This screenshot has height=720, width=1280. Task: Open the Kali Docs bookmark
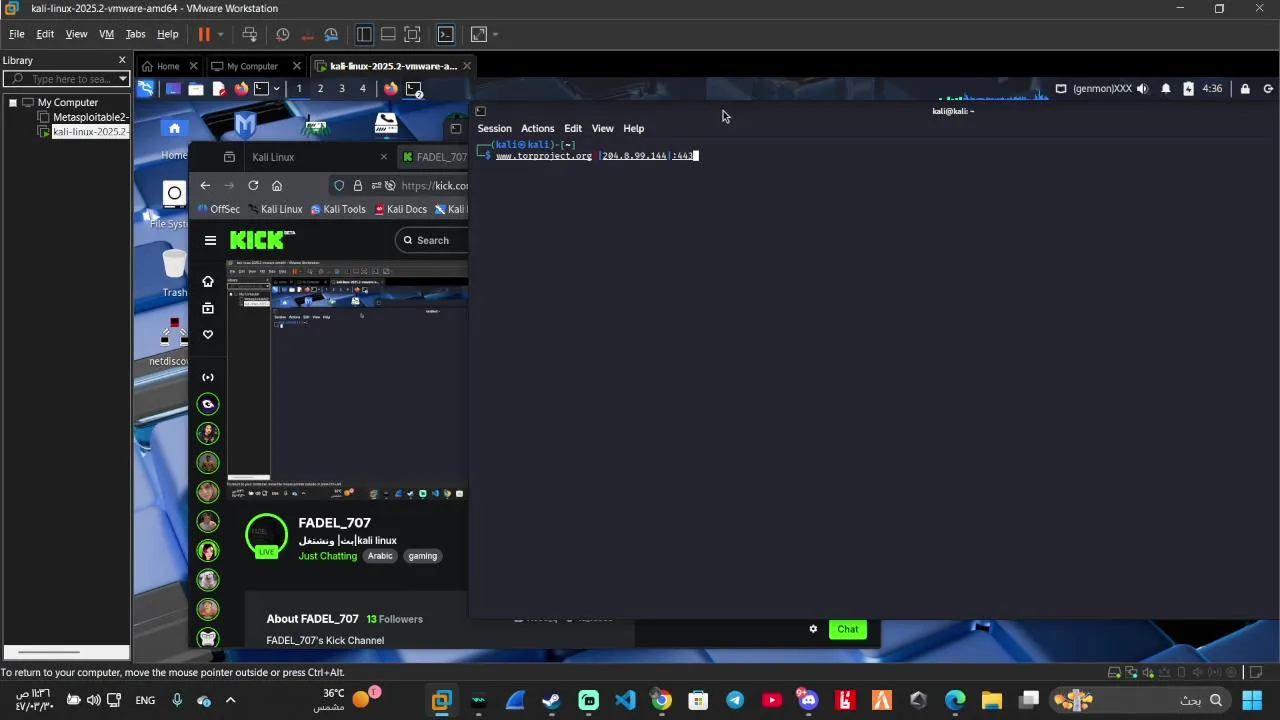[400, 209]
